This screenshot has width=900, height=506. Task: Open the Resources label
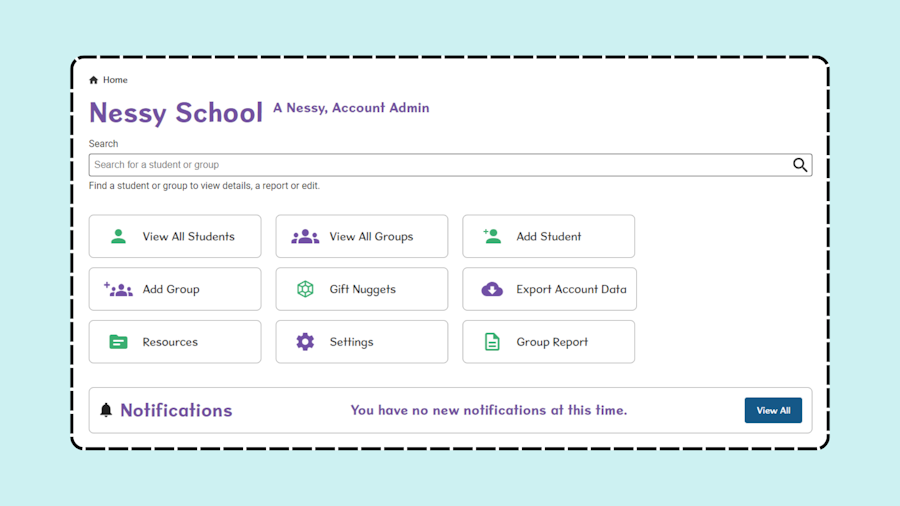coord(170,342)
